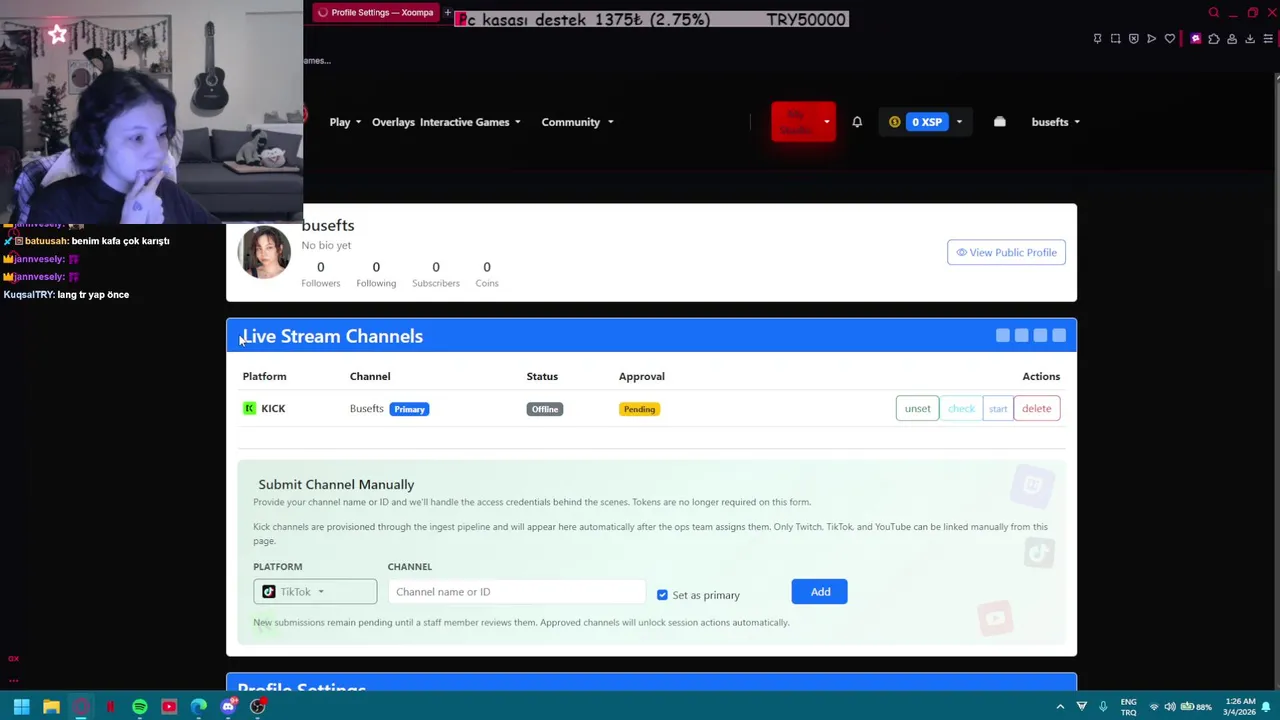The width and height of the screenshot is (1280, 720).
Task: Open the busefts account dropdown
Action: 1055,122
